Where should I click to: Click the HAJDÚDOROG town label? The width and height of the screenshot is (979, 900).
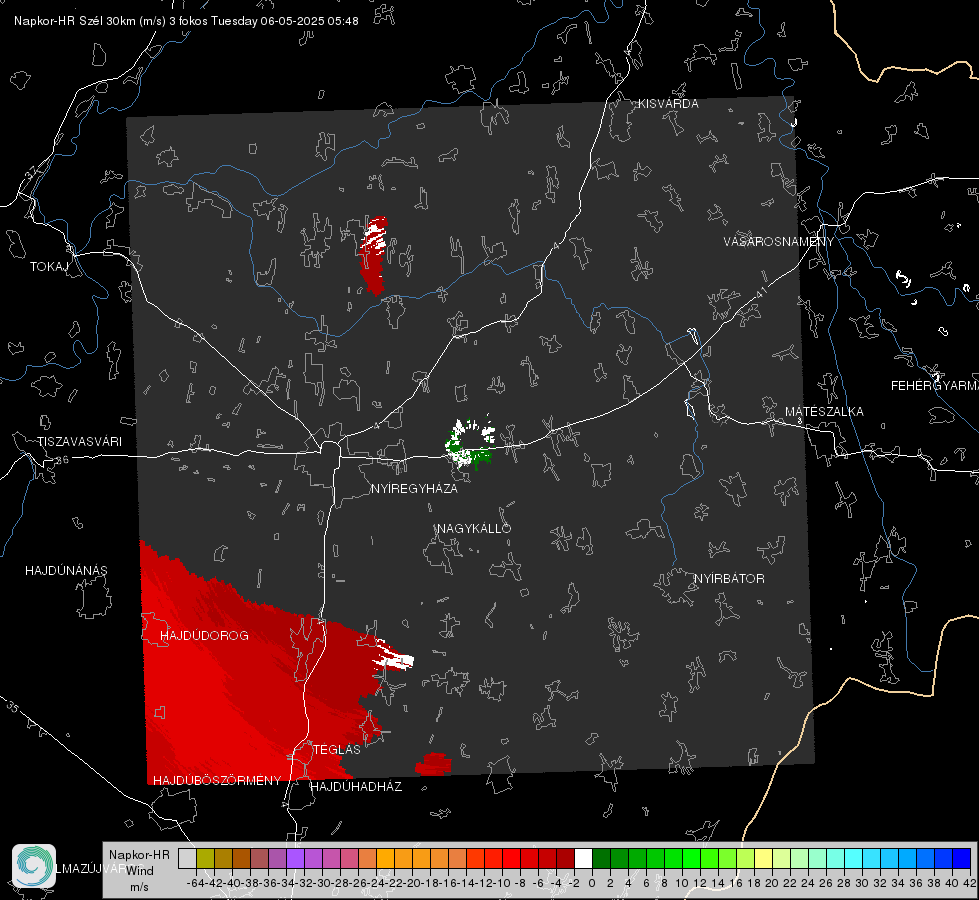204,635
